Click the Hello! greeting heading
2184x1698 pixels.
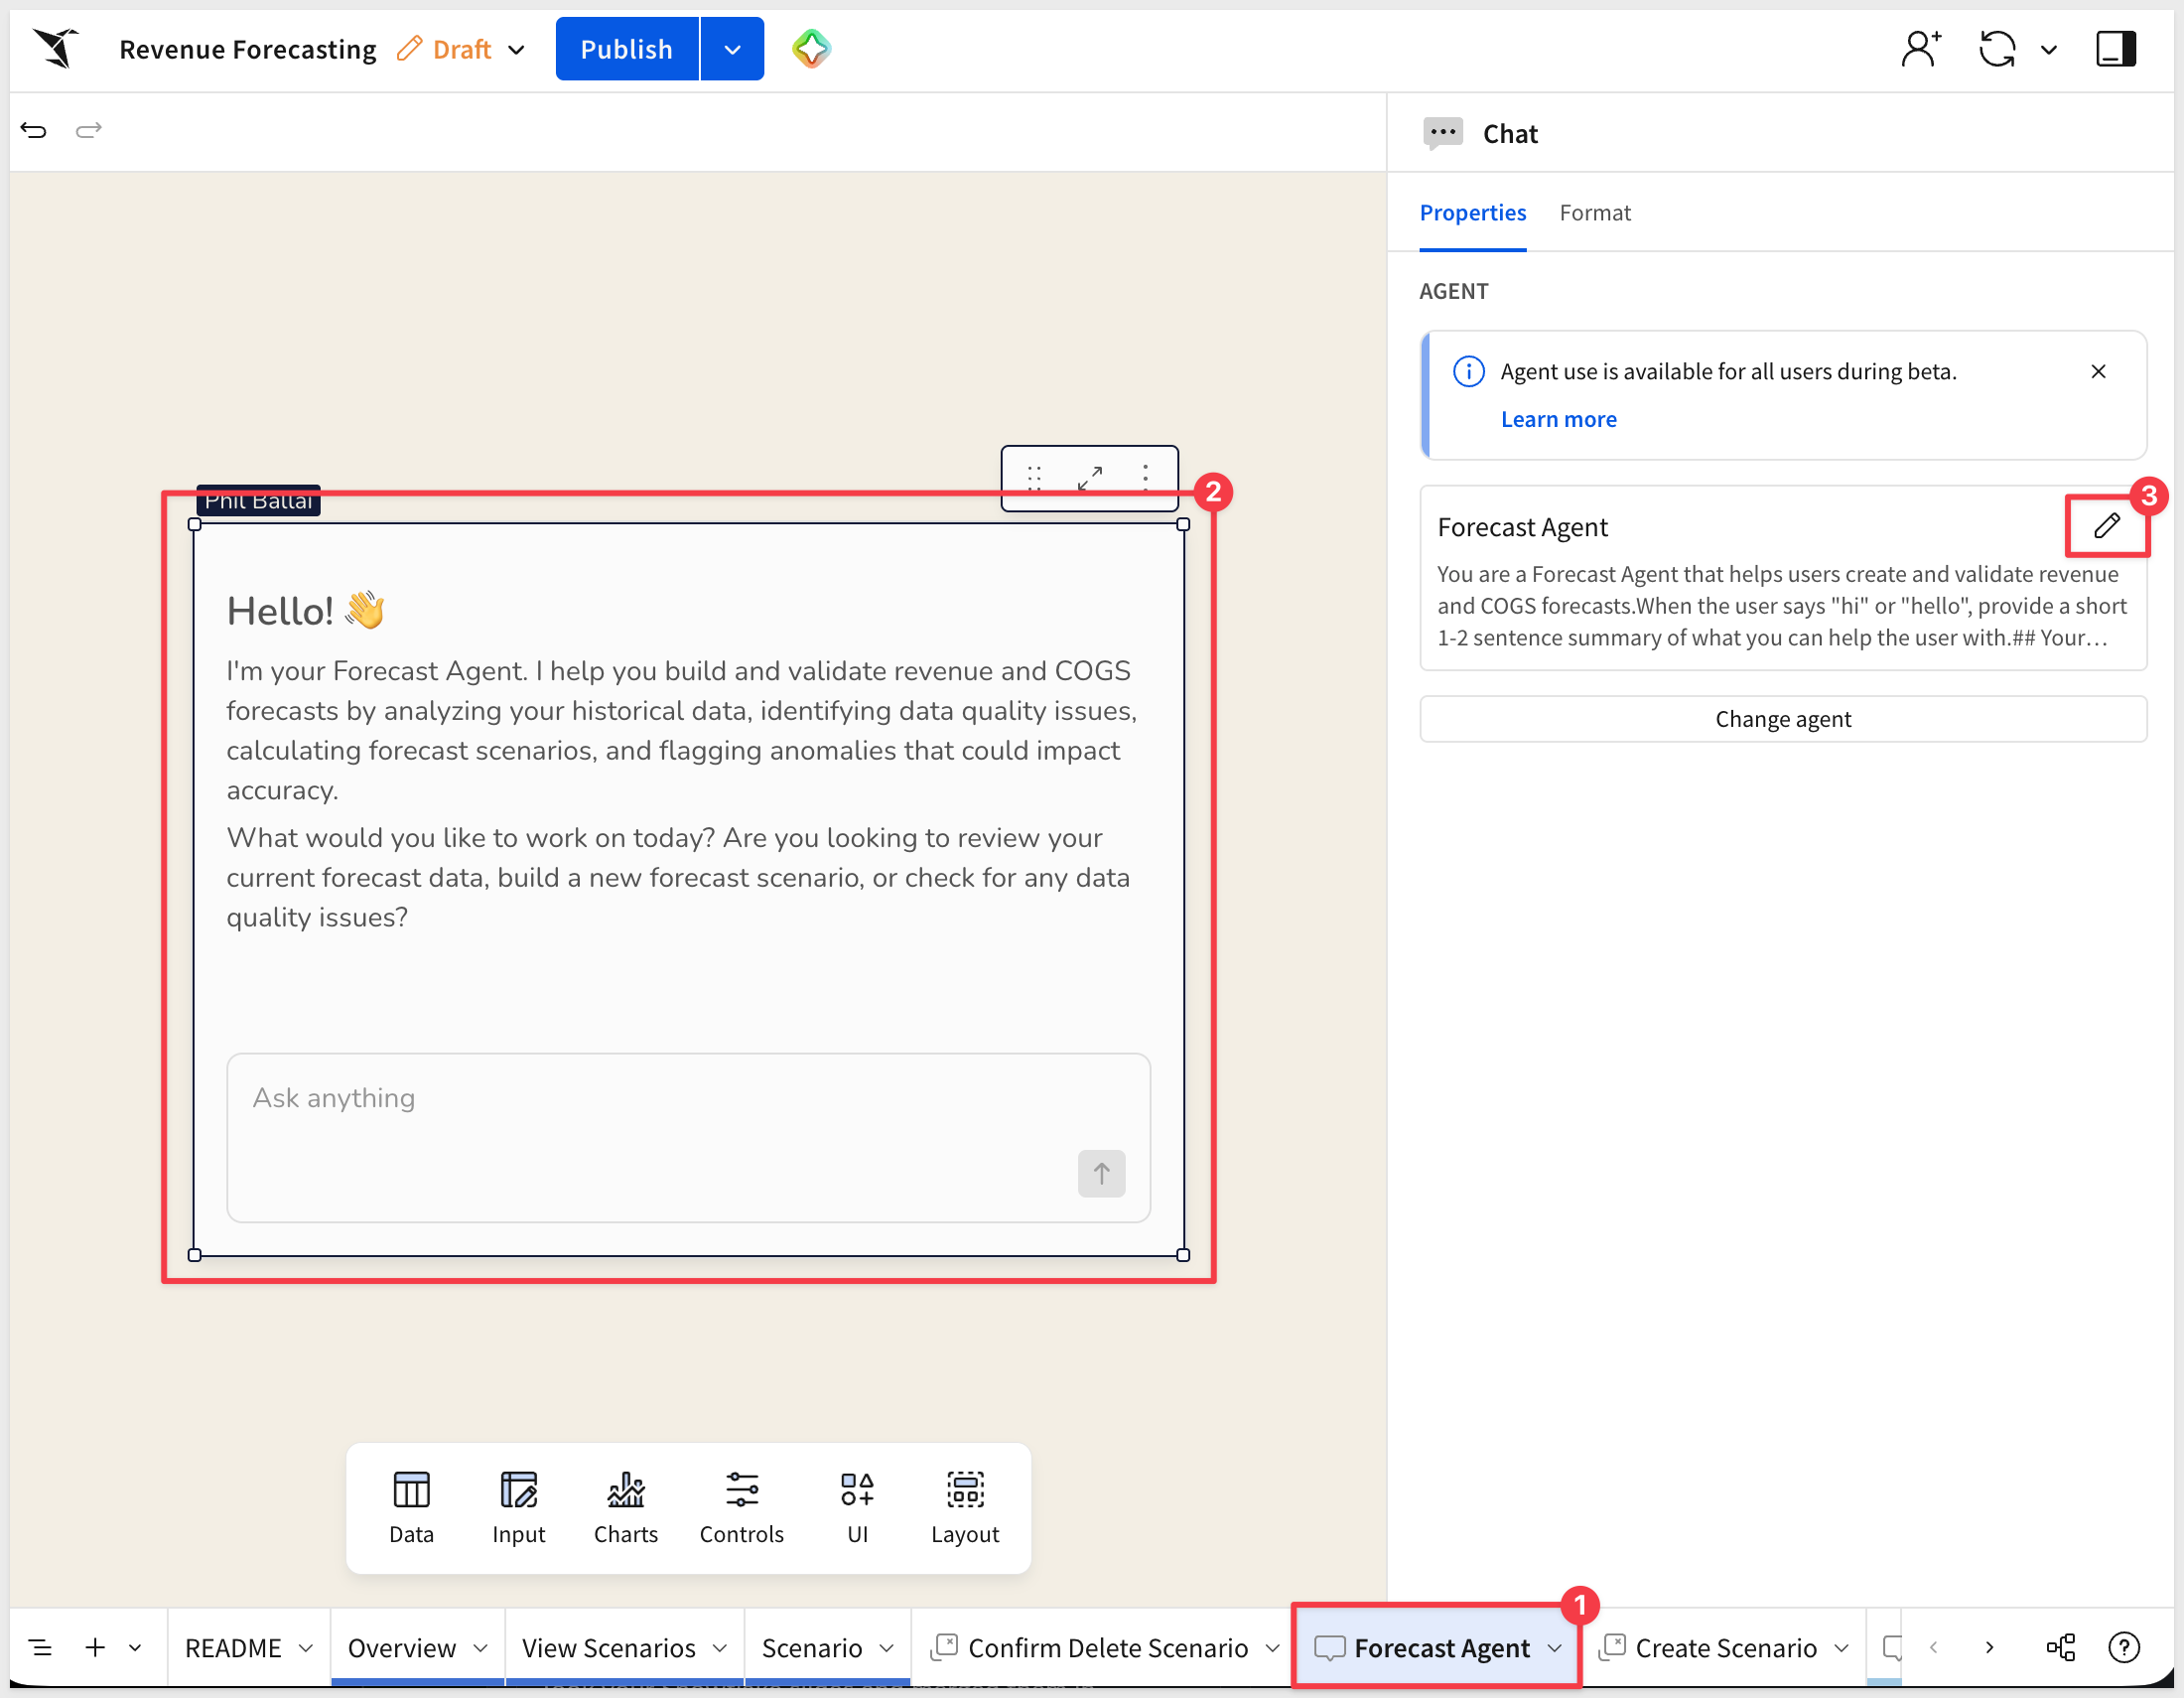coord(305,611)
